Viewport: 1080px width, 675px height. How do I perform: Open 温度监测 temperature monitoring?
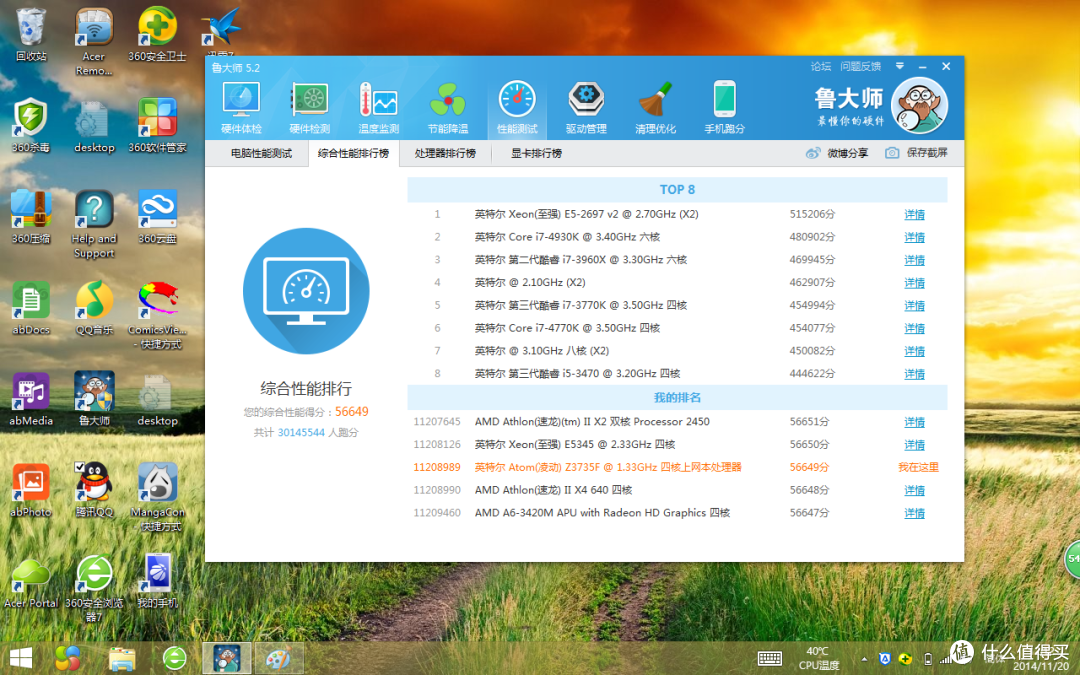[378, 107]
